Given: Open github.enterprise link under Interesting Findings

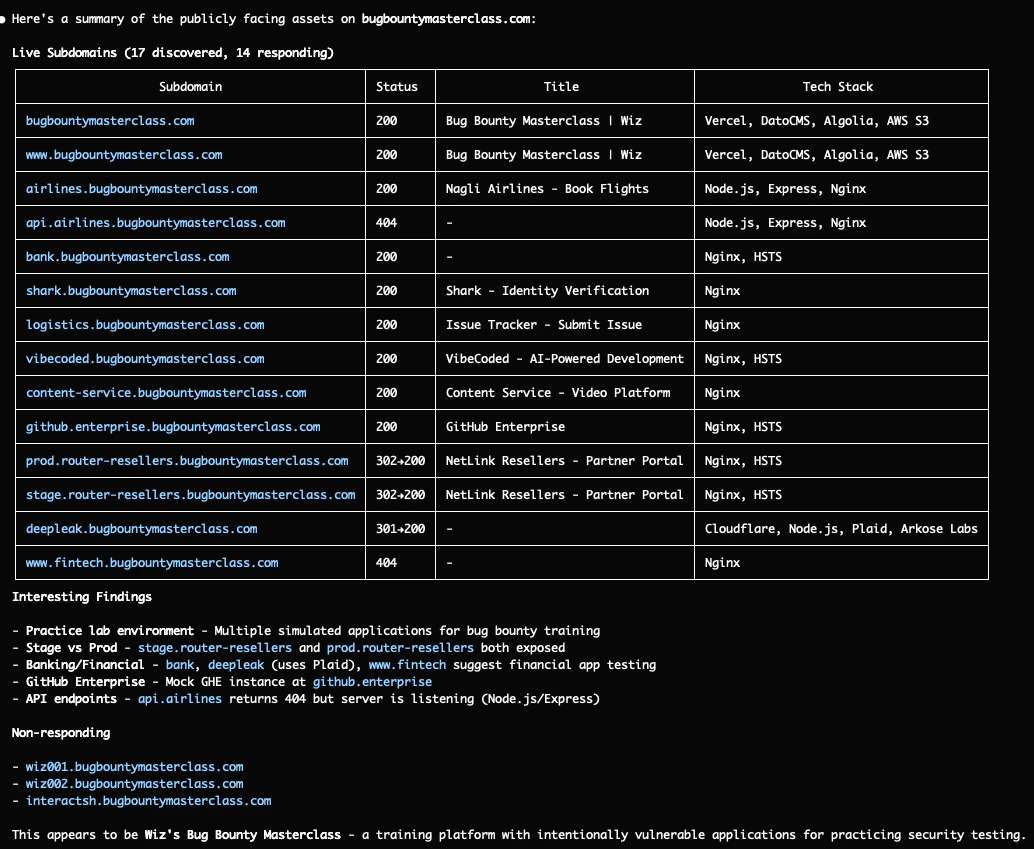Looking at the screenshot, I should point(373,681).
